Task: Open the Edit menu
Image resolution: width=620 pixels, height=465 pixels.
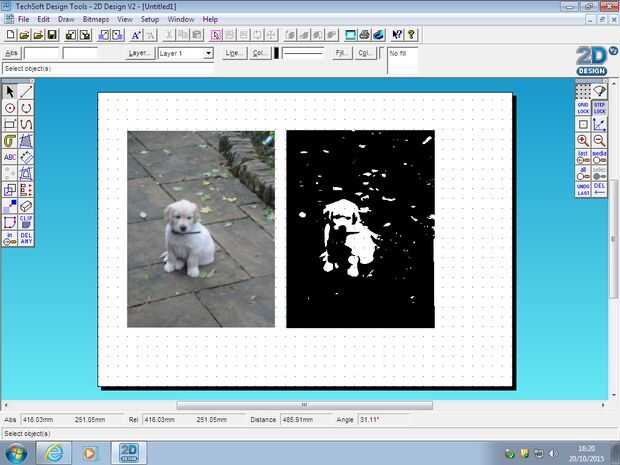Action: [43, 19]
